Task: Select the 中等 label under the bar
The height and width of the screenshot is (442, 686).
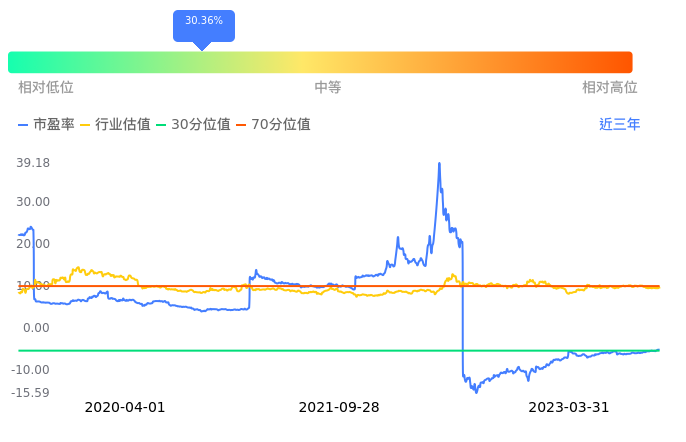Action: point(328,88)
